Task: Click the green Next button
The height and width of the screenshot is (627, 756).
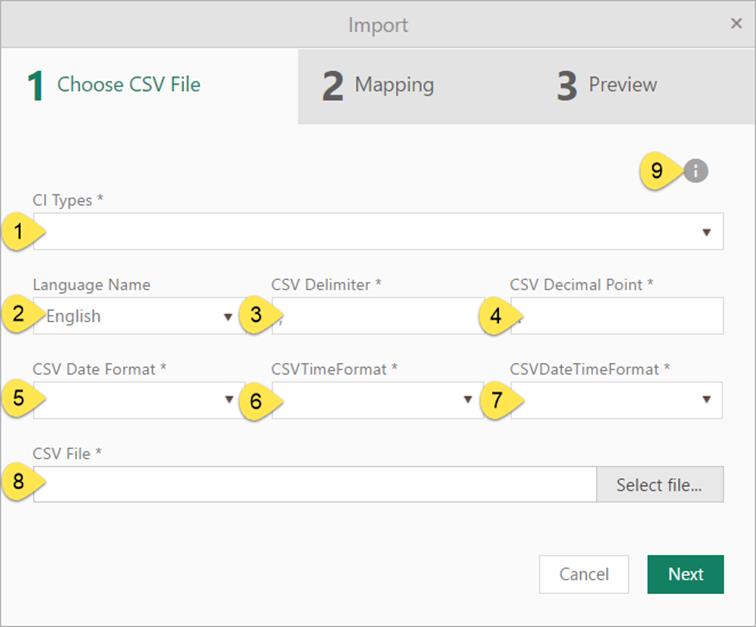Action: (x=685, y=574)
